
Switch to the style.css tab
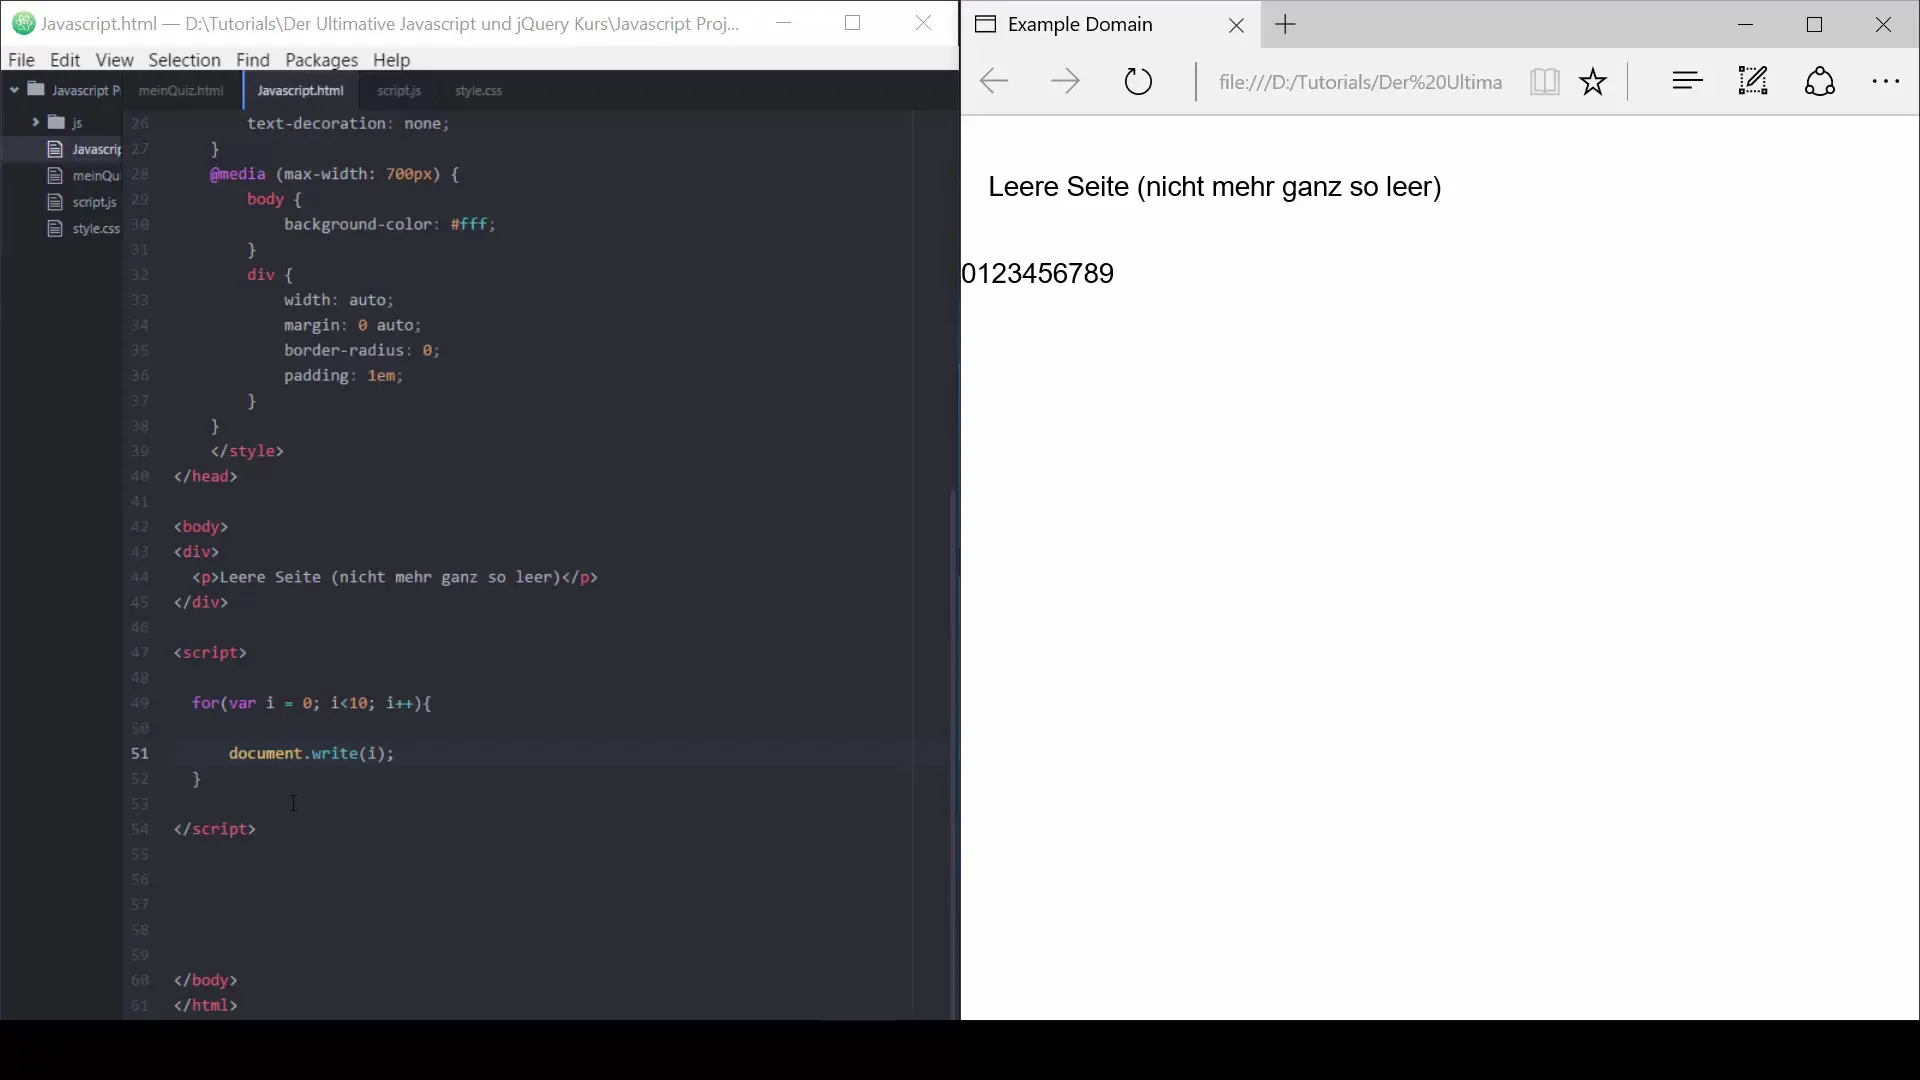pyautogui.click(x=479, y=91)
